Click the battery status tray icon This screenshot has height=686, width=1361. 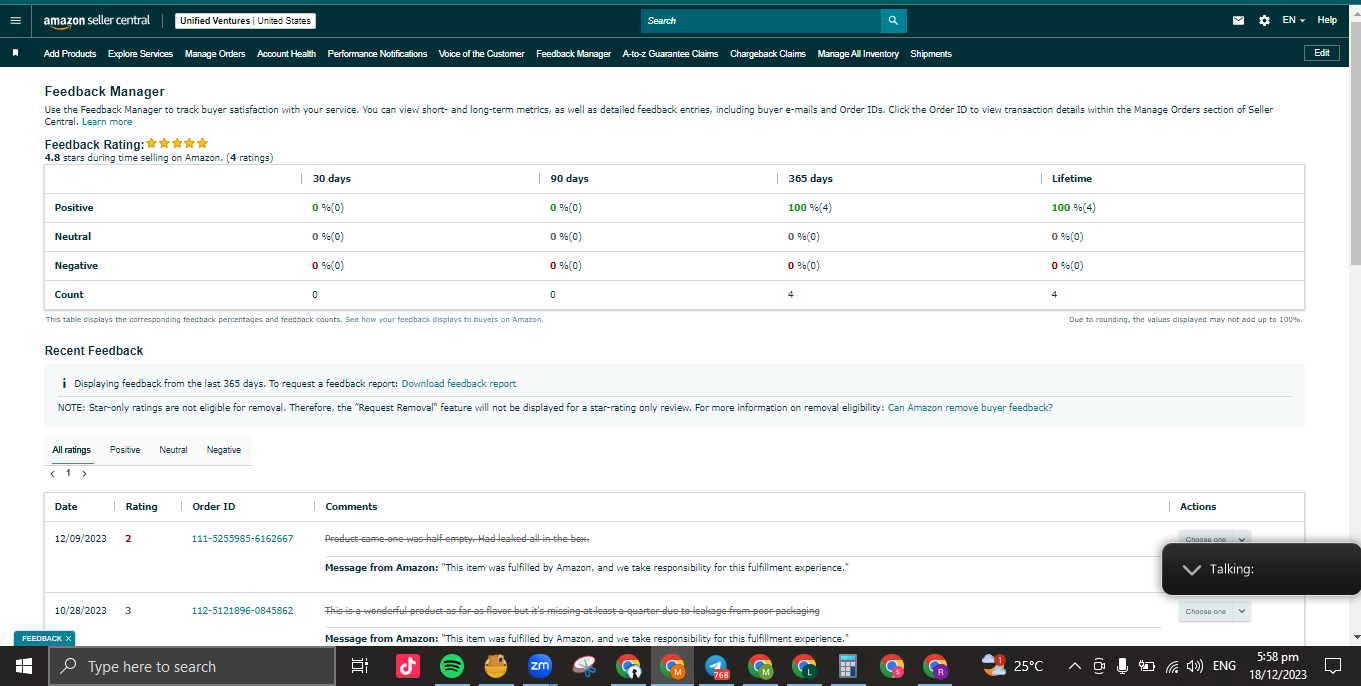[x=1147, y=666]
